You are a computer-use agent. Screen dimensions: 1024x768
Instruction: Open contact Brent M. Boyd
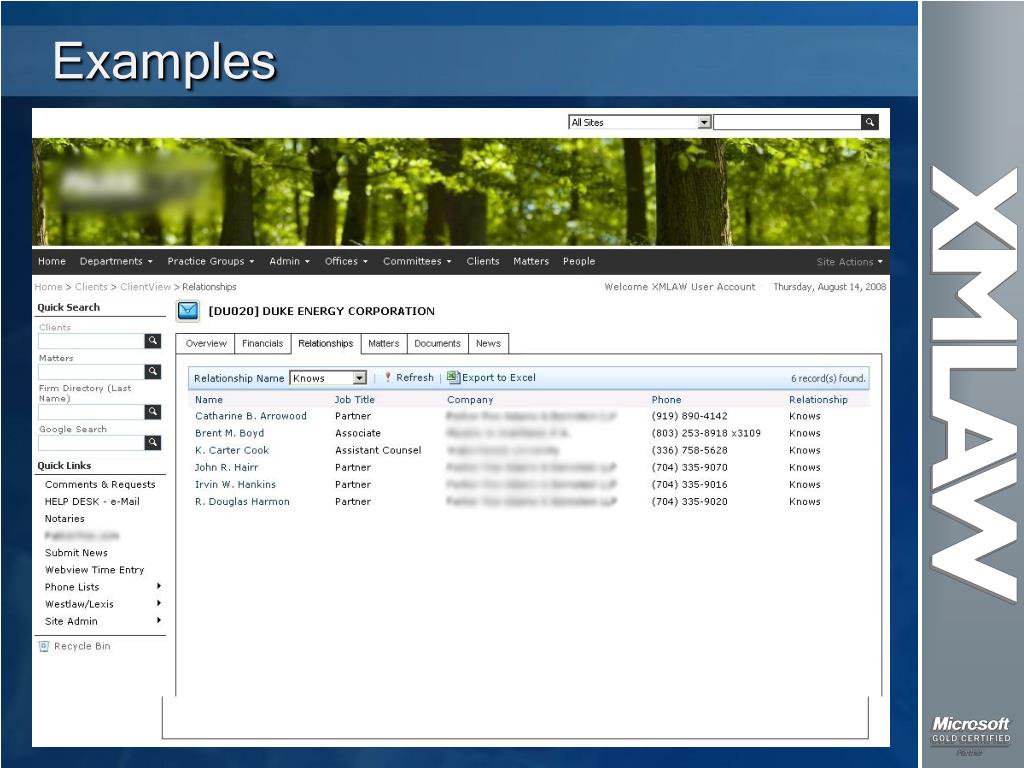coord(229,433)
